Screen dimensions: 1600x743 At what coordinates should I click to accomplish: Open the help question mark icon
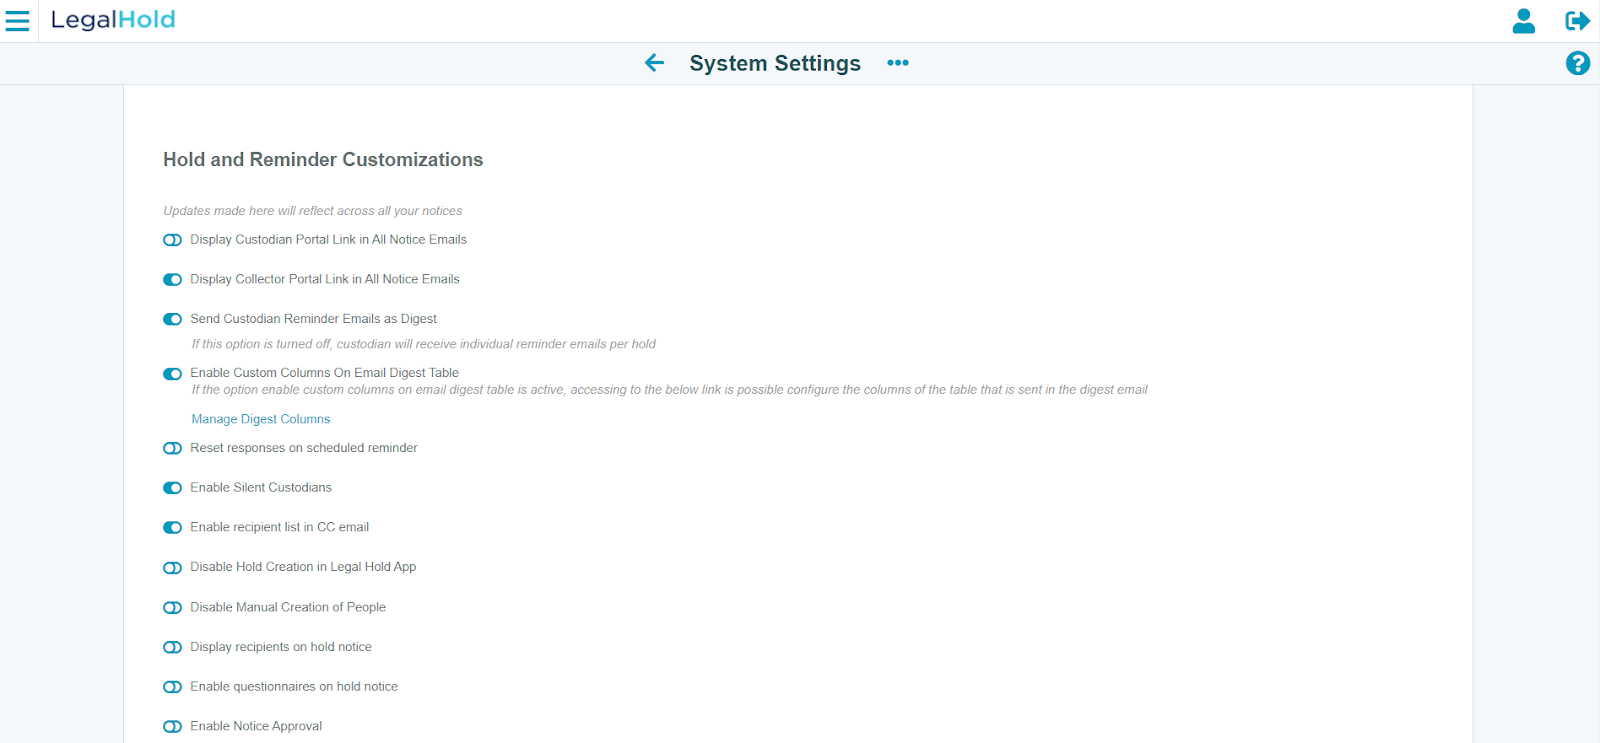[1578, 63]
